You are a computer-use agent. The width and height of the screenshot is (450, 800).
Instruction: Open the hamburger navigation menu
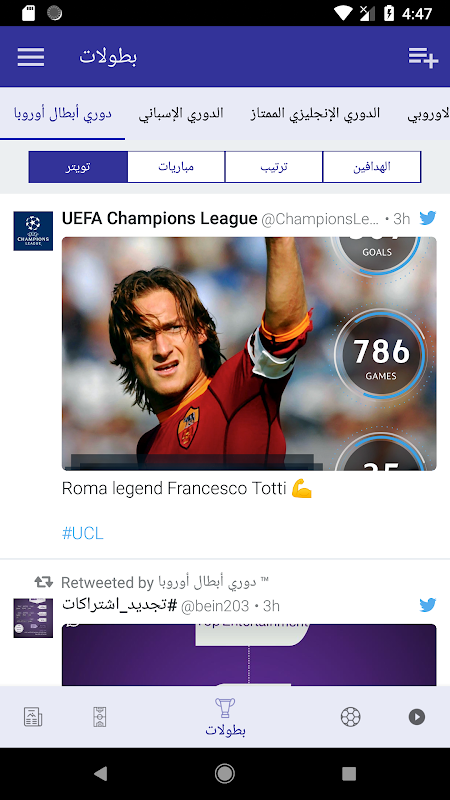point(31,57)
